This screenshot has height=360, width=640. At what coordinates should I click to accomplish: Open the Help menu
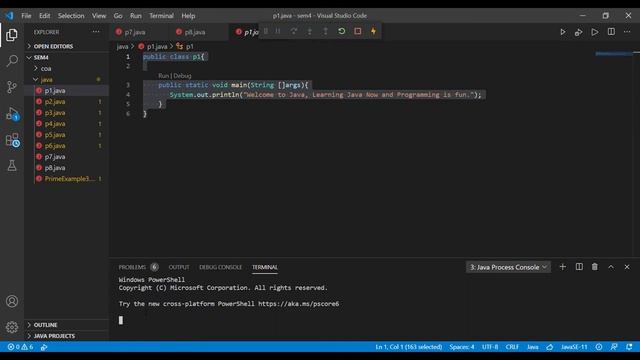pyautogui.click(x=188, y=16)
